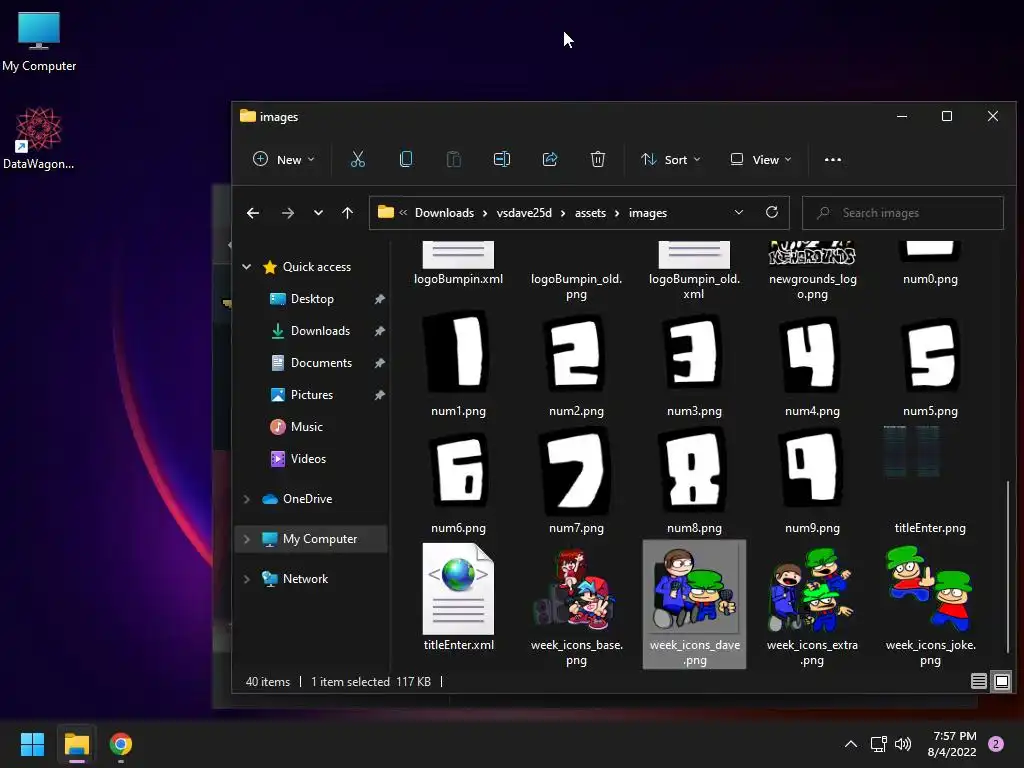Click the Cut scissors icon in toolbar
This screenshot has height=768, width=1024.
(357, 159)
